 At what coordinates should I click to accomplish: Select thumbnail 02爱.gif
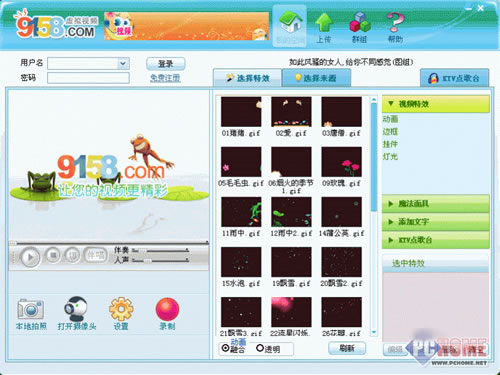click(x=291, y=112)
